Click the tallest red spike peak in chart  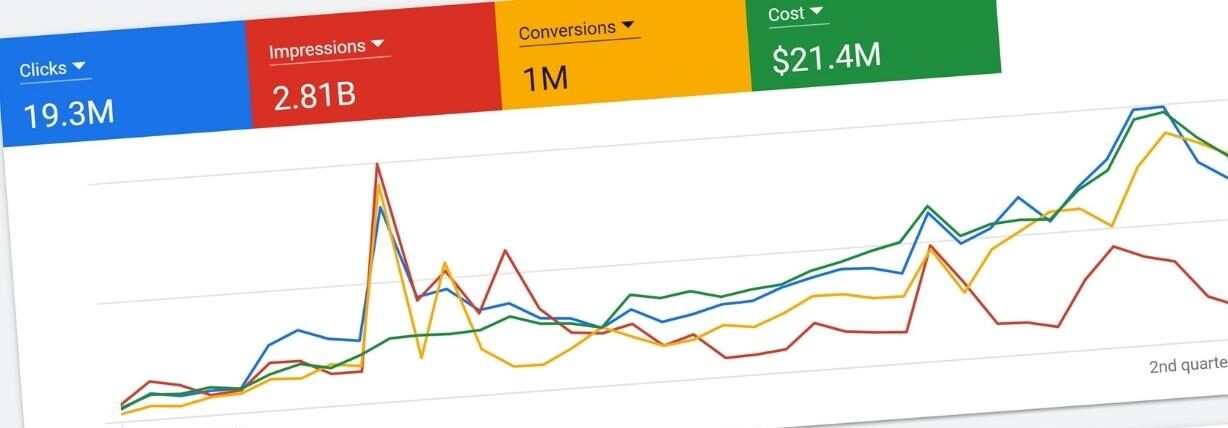tap(378, 164)
